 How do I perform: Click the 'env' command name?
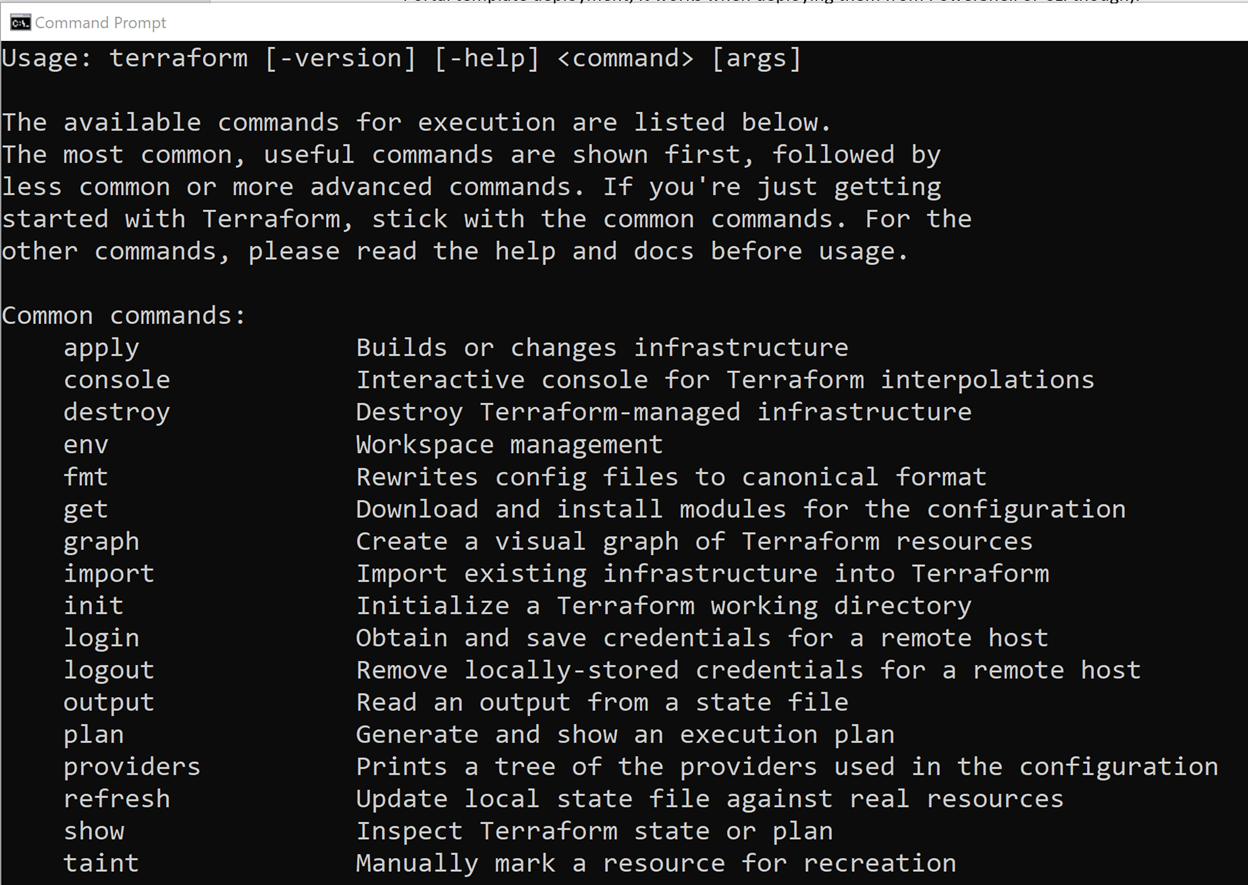(x=86, y=445)
